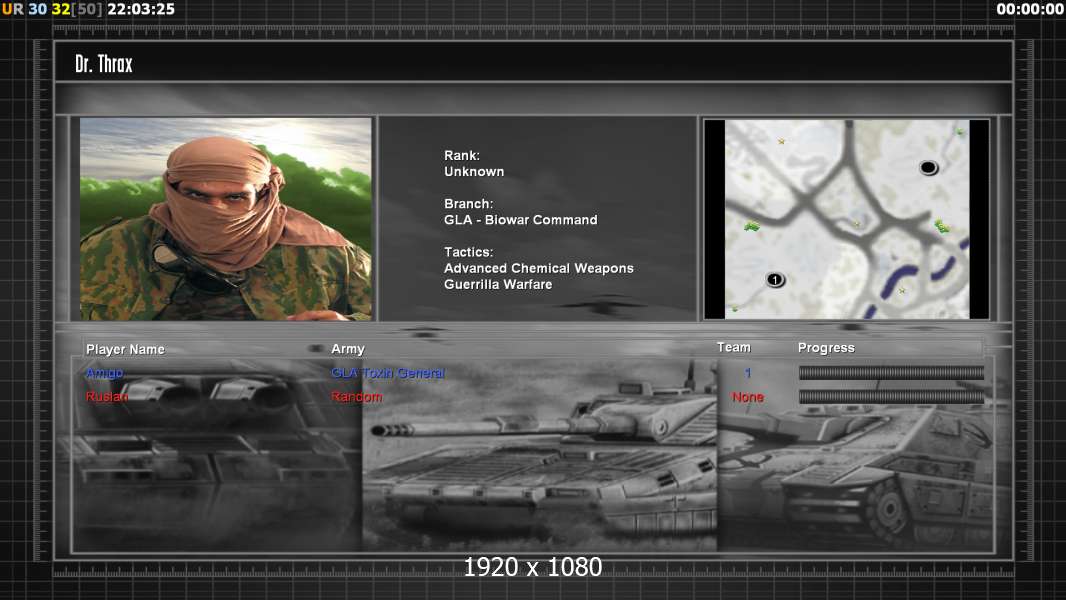
Task: Click the Progress column header
Action: [x=826, y=347]
